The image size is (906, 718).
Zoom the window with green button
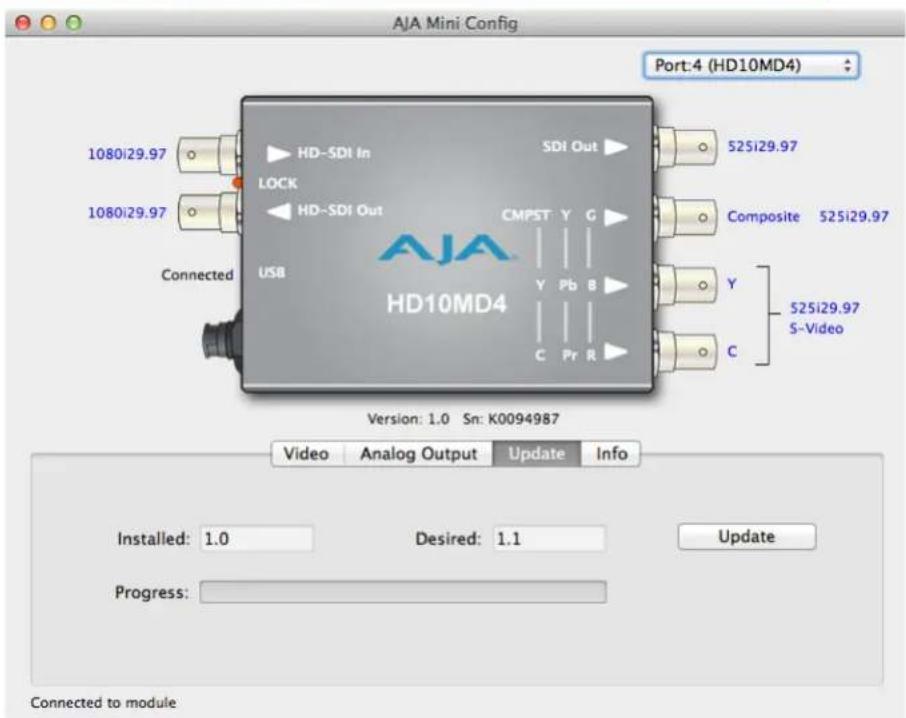pyautogui.click(x=74, y=23)
